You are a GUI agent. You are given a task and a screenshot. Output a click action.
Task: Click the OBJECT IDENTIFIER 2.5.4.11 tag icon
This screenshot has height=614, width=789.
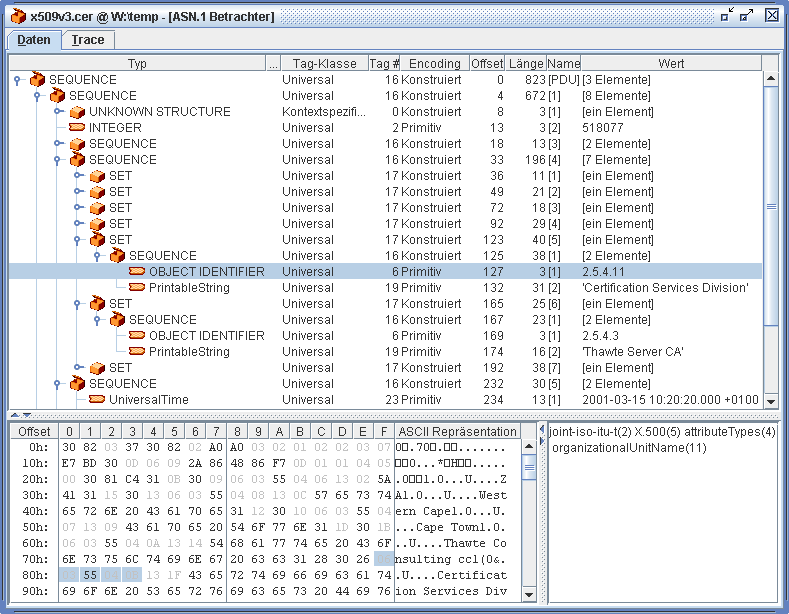coord(137,271)
